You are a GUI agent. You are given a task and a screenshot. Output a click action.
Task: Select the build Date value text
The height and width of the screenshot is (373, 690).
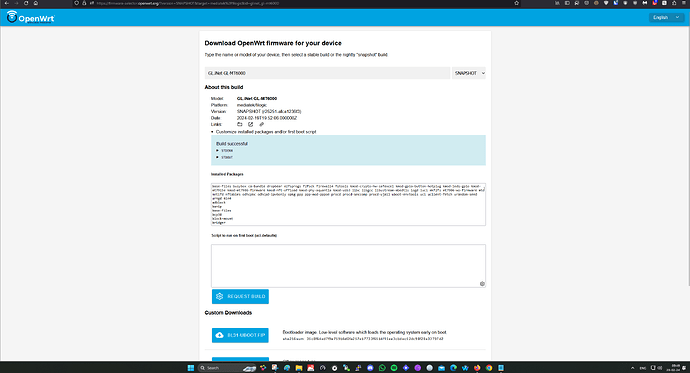pos(267,118)
